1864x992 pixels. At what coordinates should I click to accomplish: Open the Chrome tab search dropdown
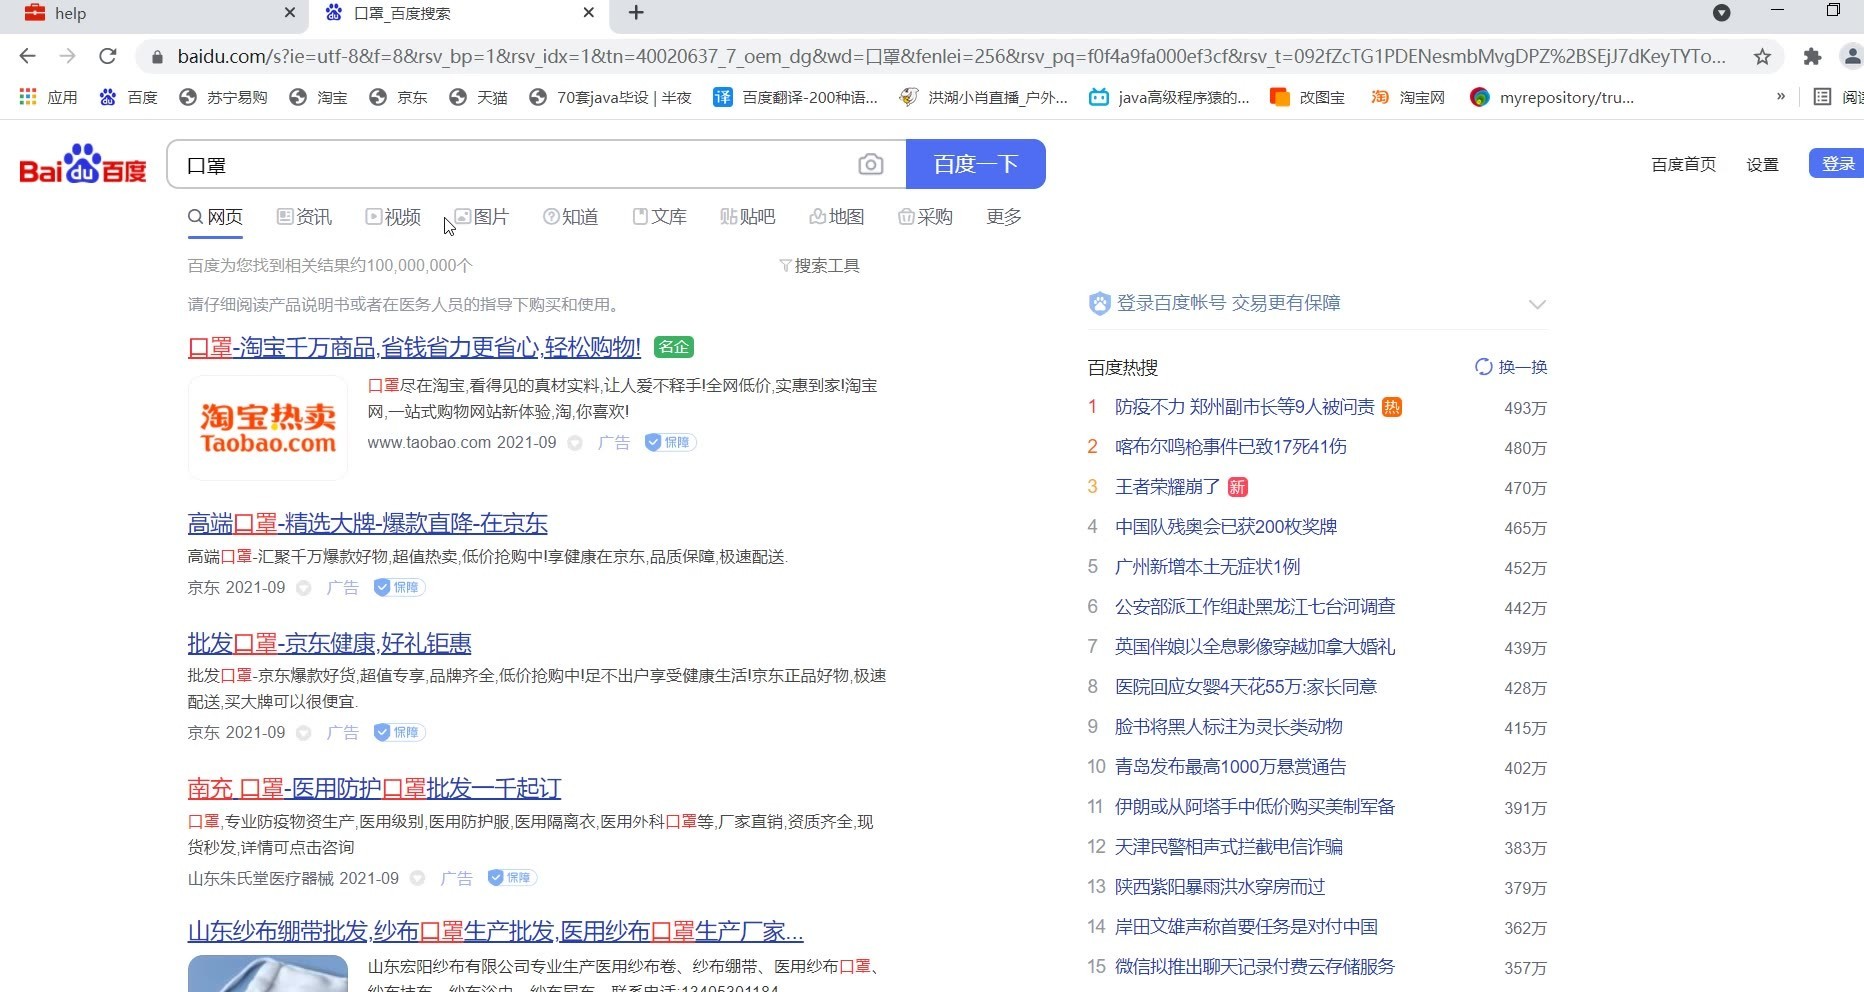pyautogui.click(x=1721, y=13)
